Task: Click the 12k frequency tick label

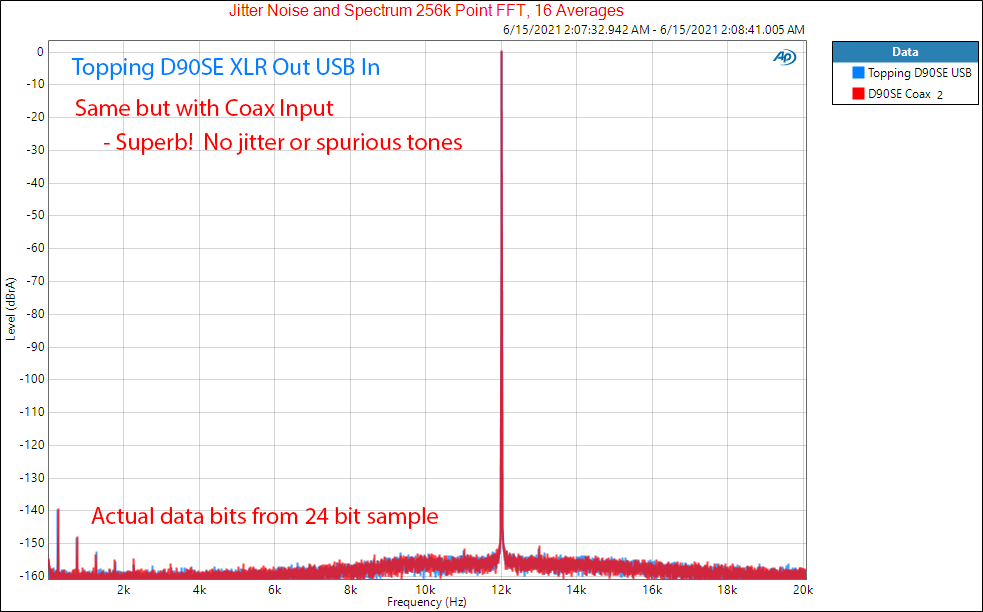Action: click(501, 589)
